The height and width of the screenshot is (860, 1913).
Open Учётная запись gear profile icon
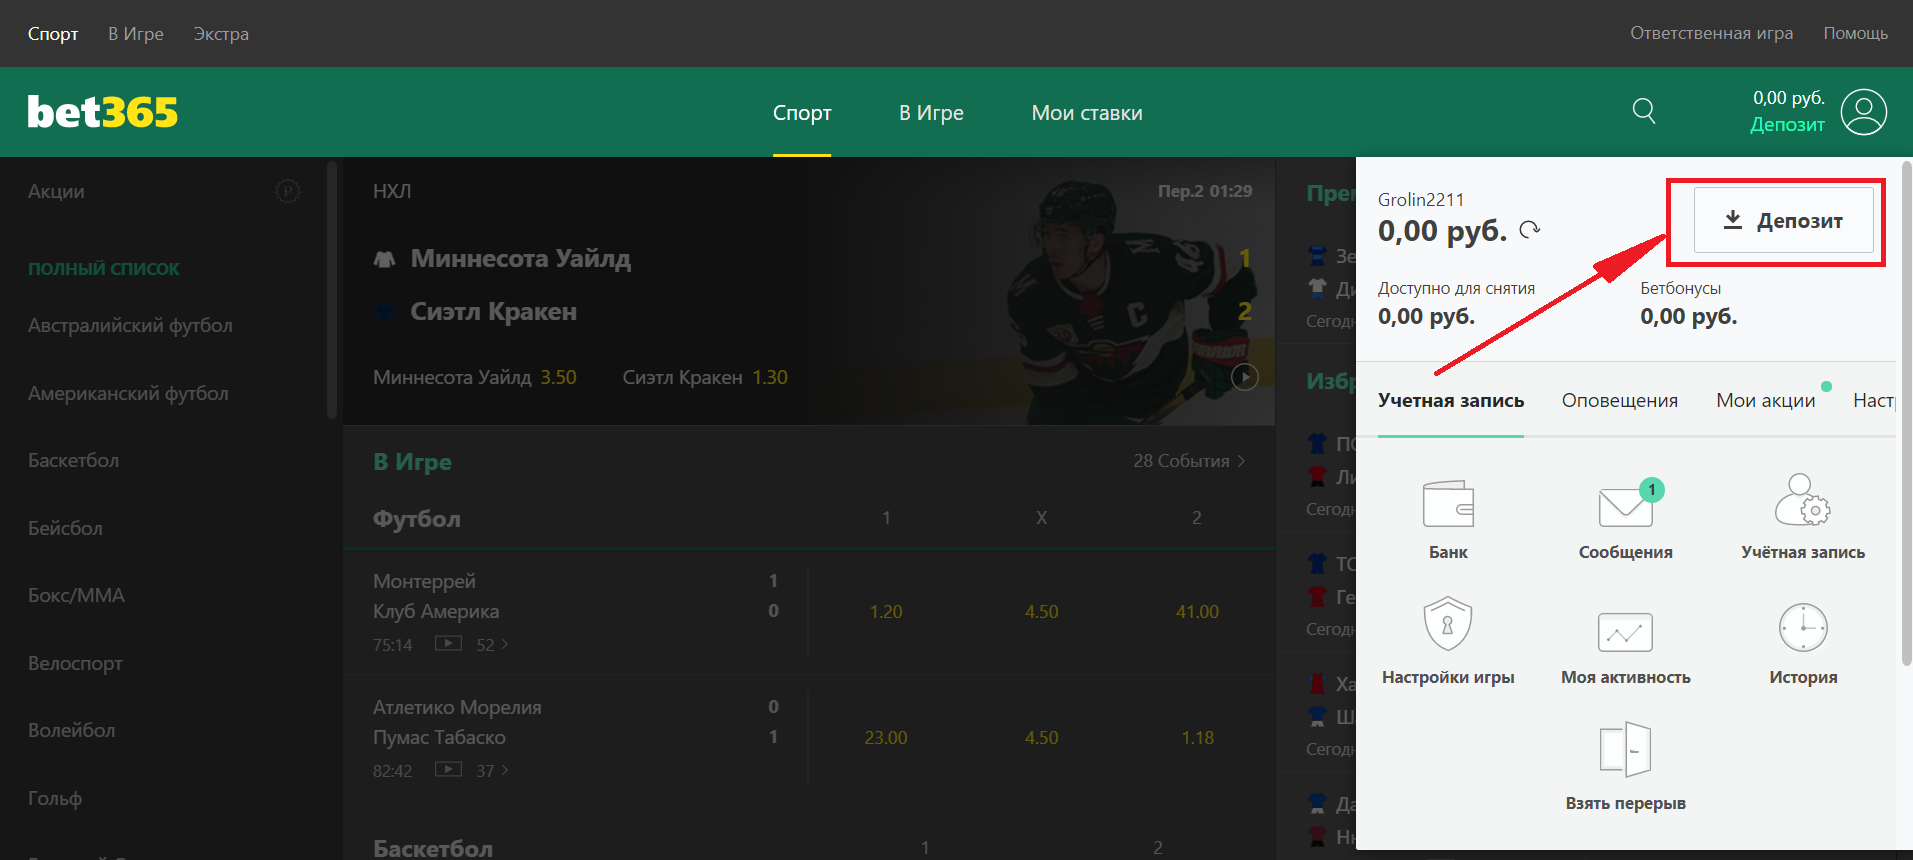1803,500
